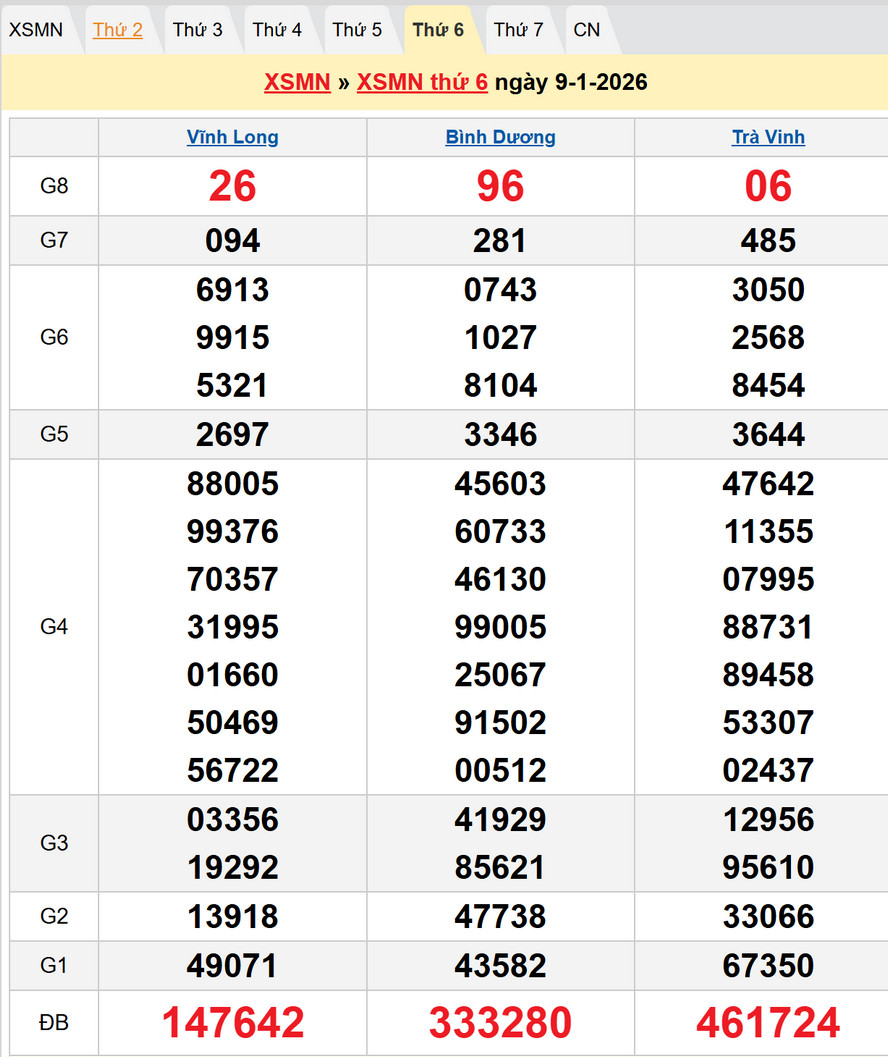Switch to the Thứ 7 tab
This screenshot has width=888, height=1057.
click(518, 30)
